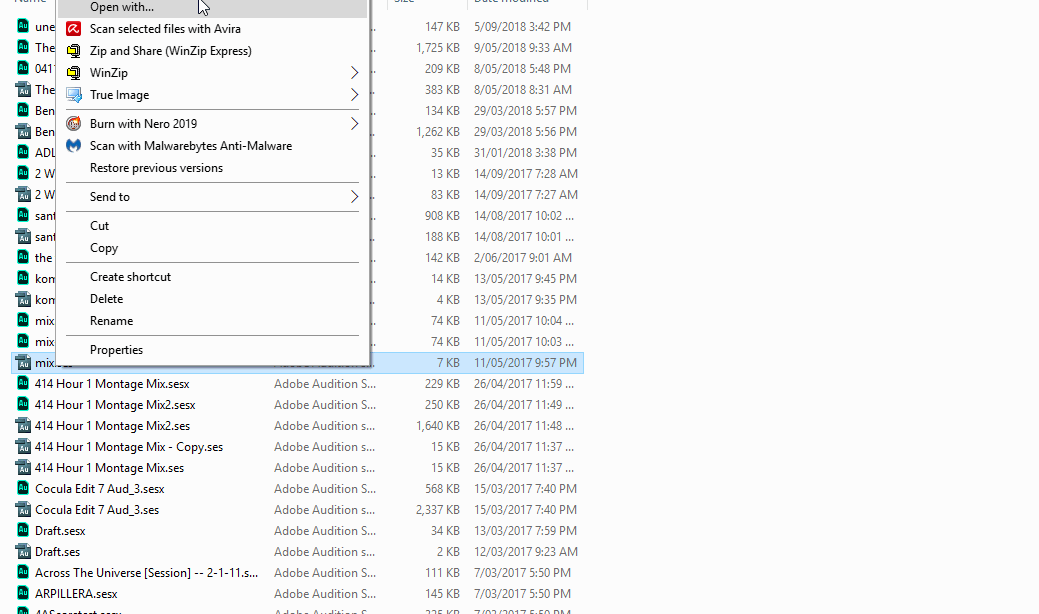The width and height of the screenshot is (1039, 614).
Task: Click the 188 KB size cell
Action: [442, 236]
